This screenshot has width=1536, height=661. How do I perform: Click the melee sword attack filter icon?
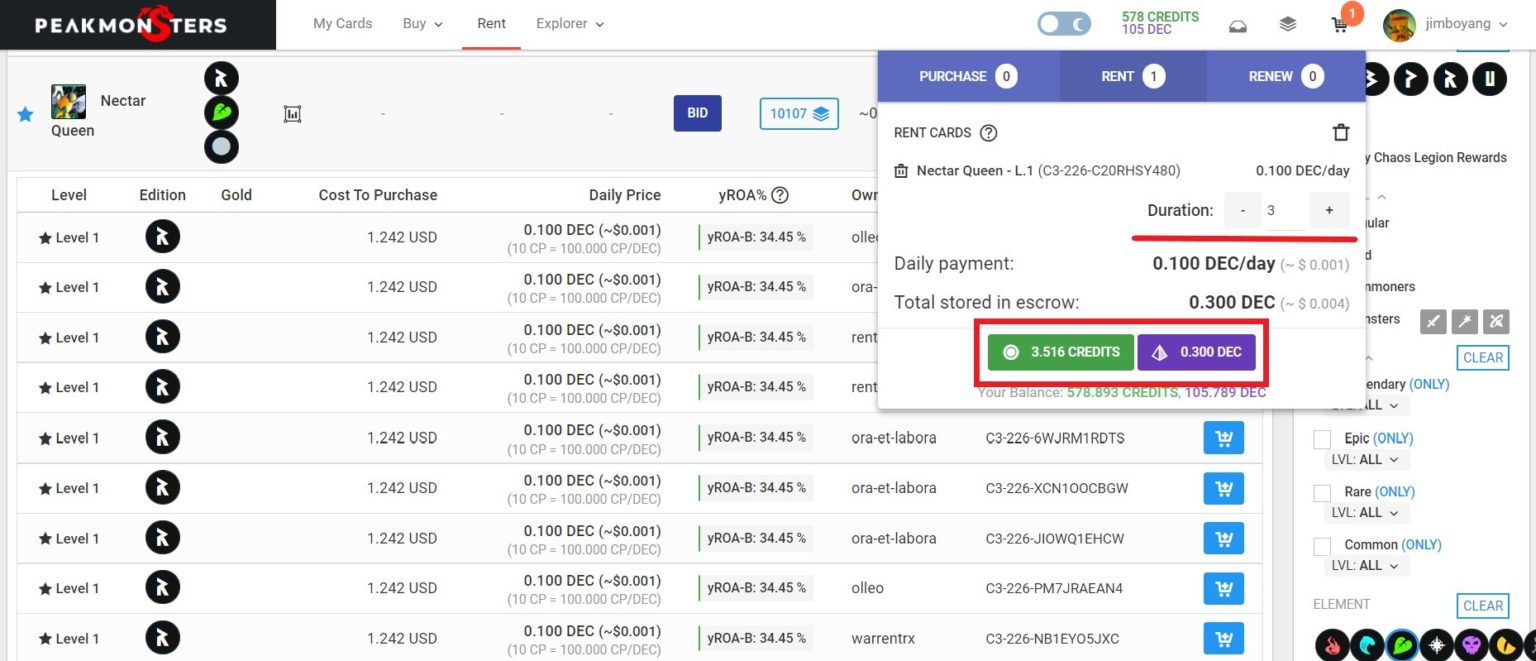click(1433, 321)
